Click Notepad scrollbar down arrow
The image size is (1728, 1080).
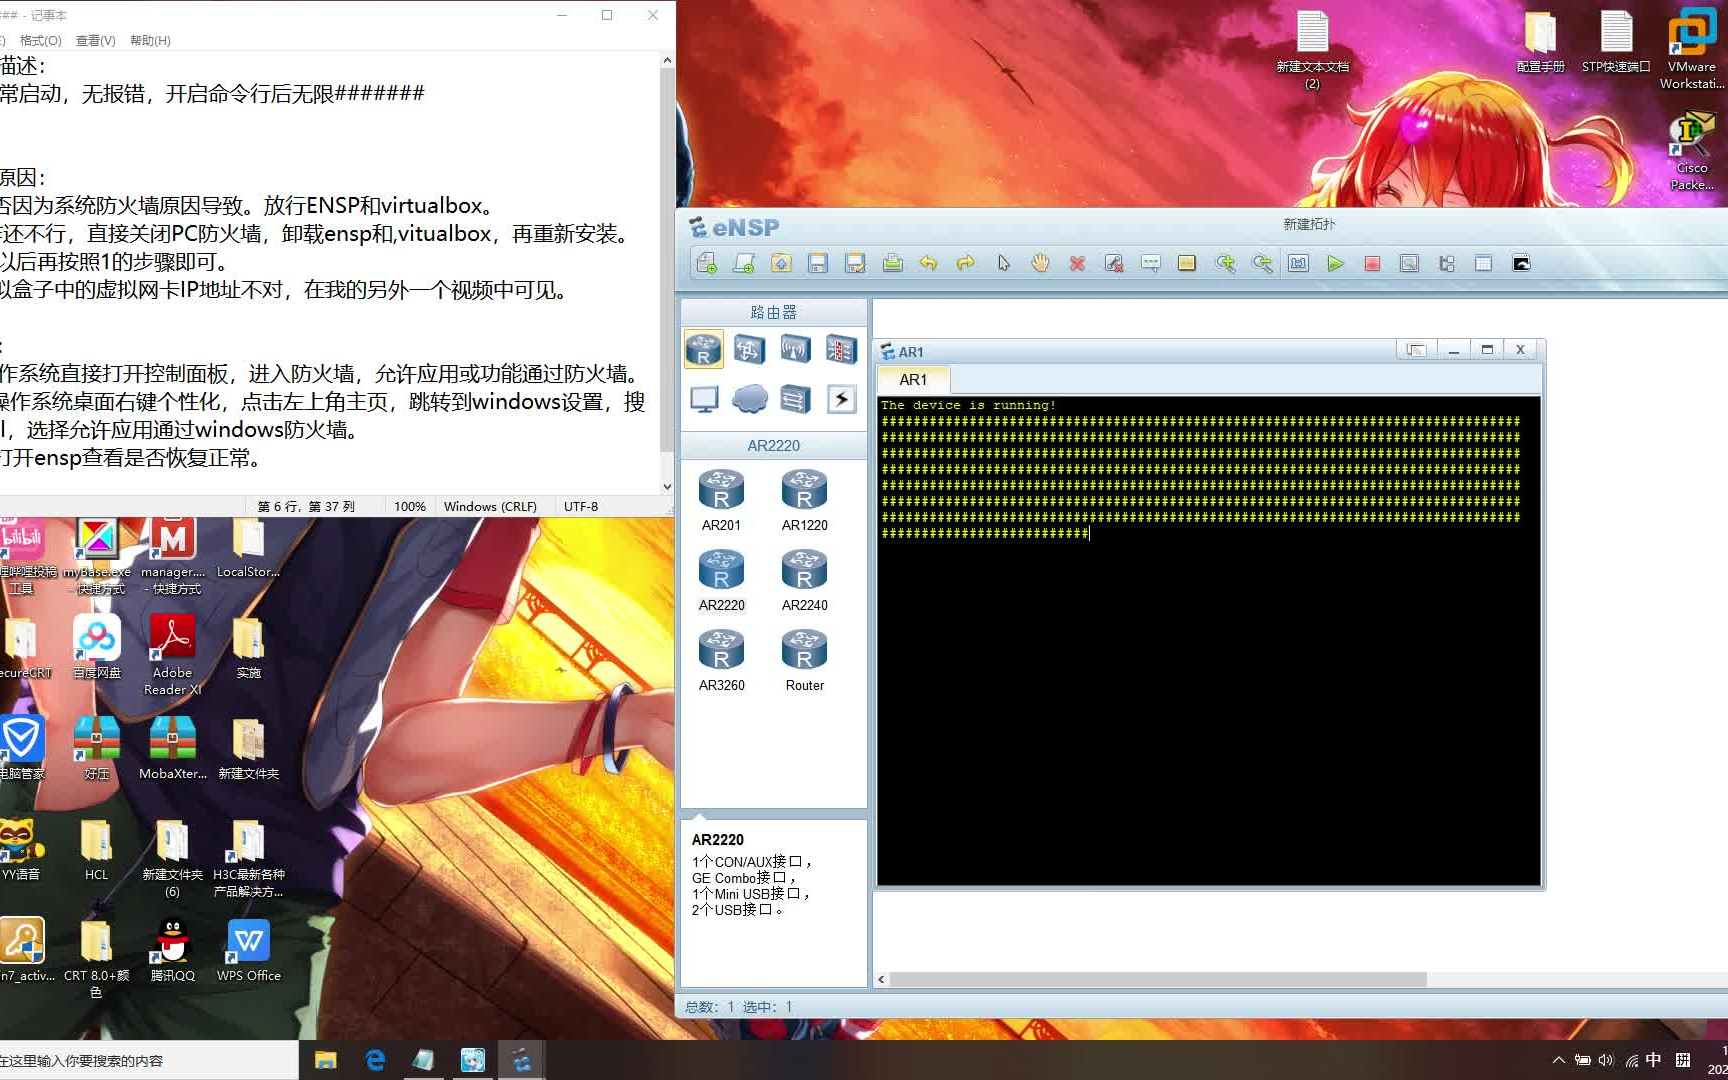(667, 487)
